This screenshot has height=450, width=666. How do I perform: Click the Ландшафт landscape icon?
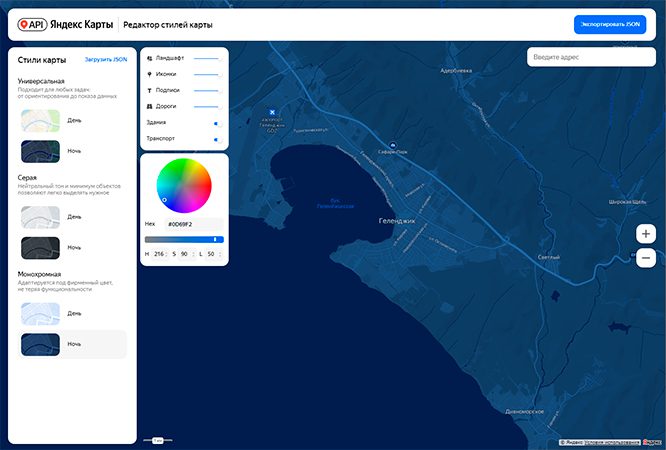[150, 58]
